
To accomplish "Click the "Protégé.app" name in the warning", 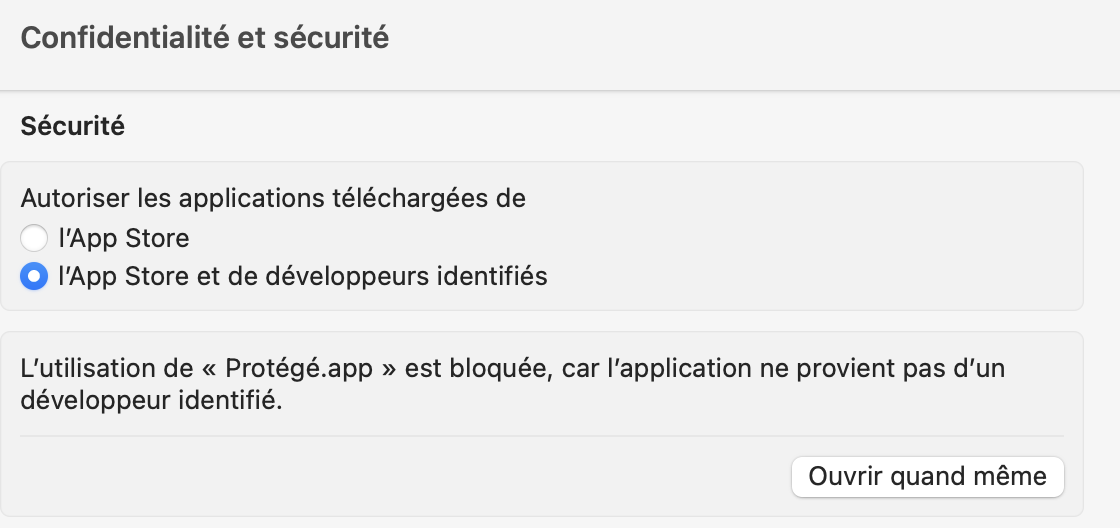I will point(298,368).
